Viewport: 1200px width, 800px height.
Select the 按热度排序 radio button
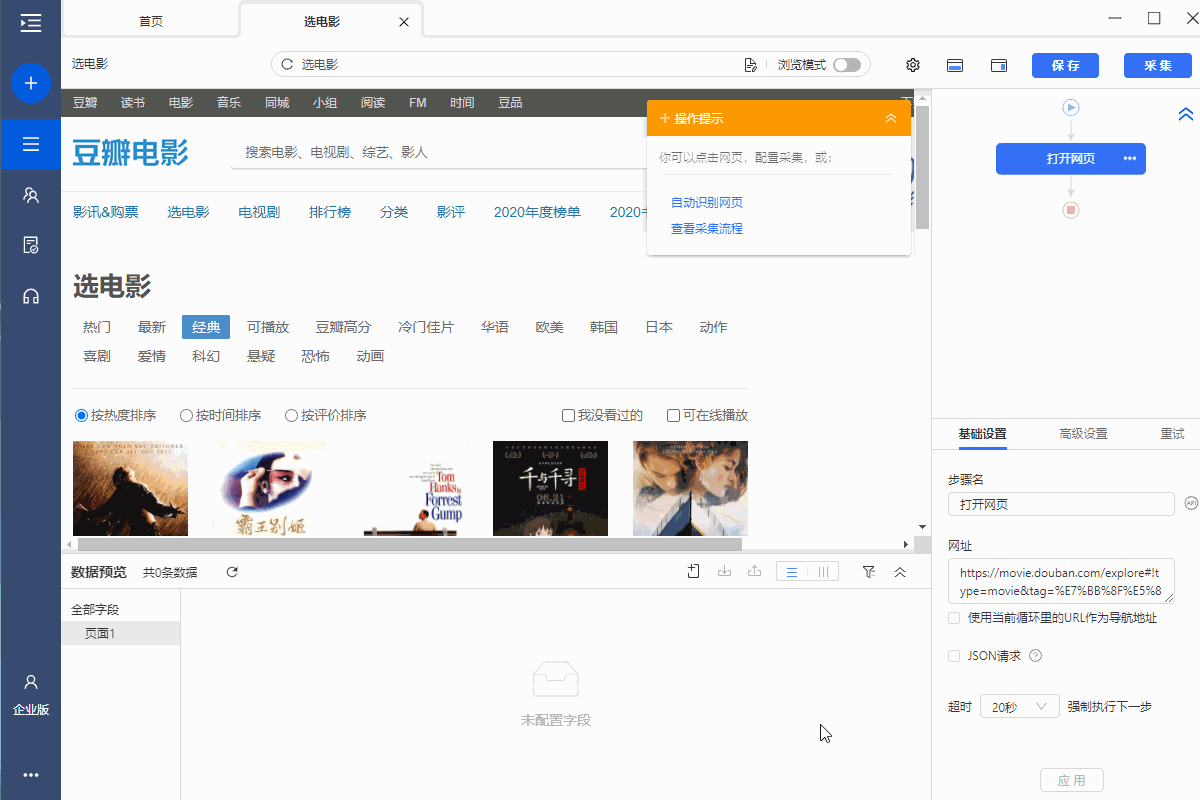point(81,415)
